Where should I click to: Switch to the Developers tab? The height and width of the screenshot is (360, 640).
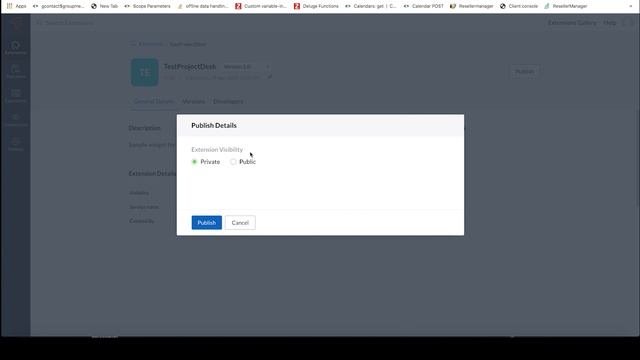228,101
